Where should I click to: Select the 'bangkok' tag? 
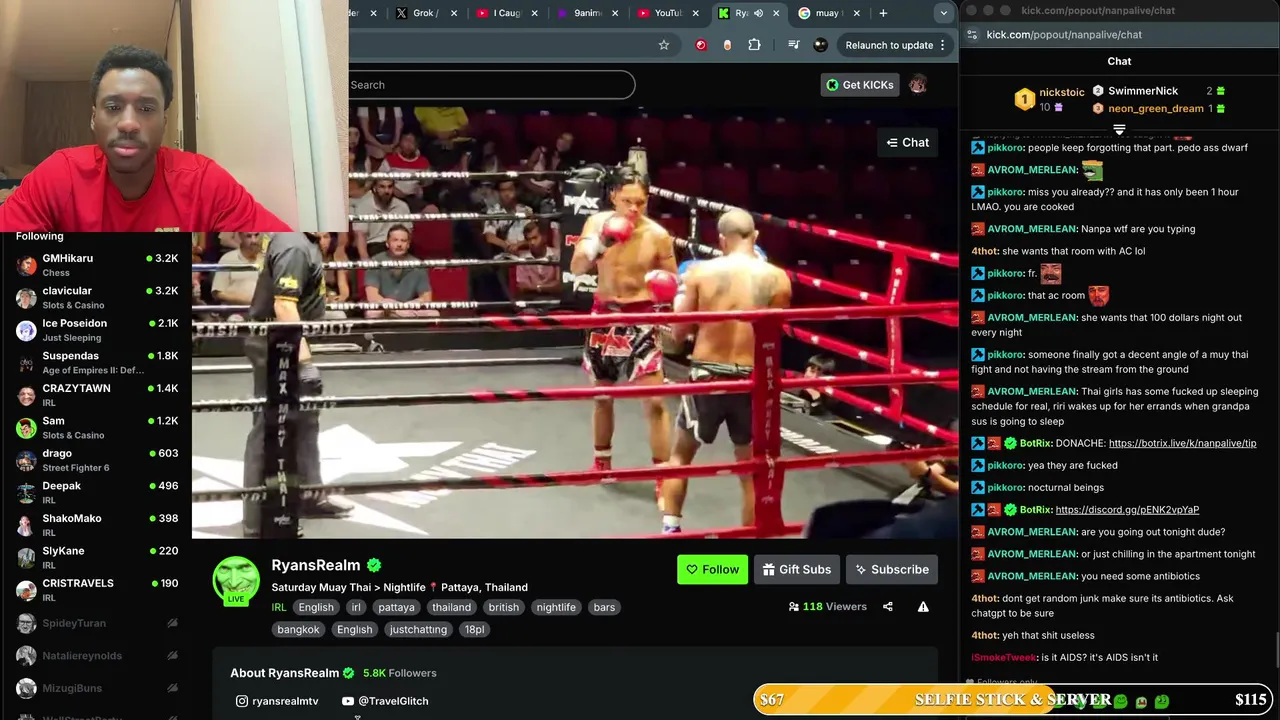(298, 629)
